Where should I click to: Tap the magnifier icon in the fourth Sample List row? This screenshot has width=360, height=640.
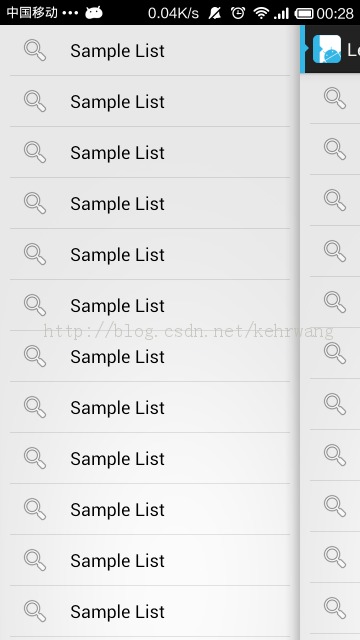pos(35,203)
